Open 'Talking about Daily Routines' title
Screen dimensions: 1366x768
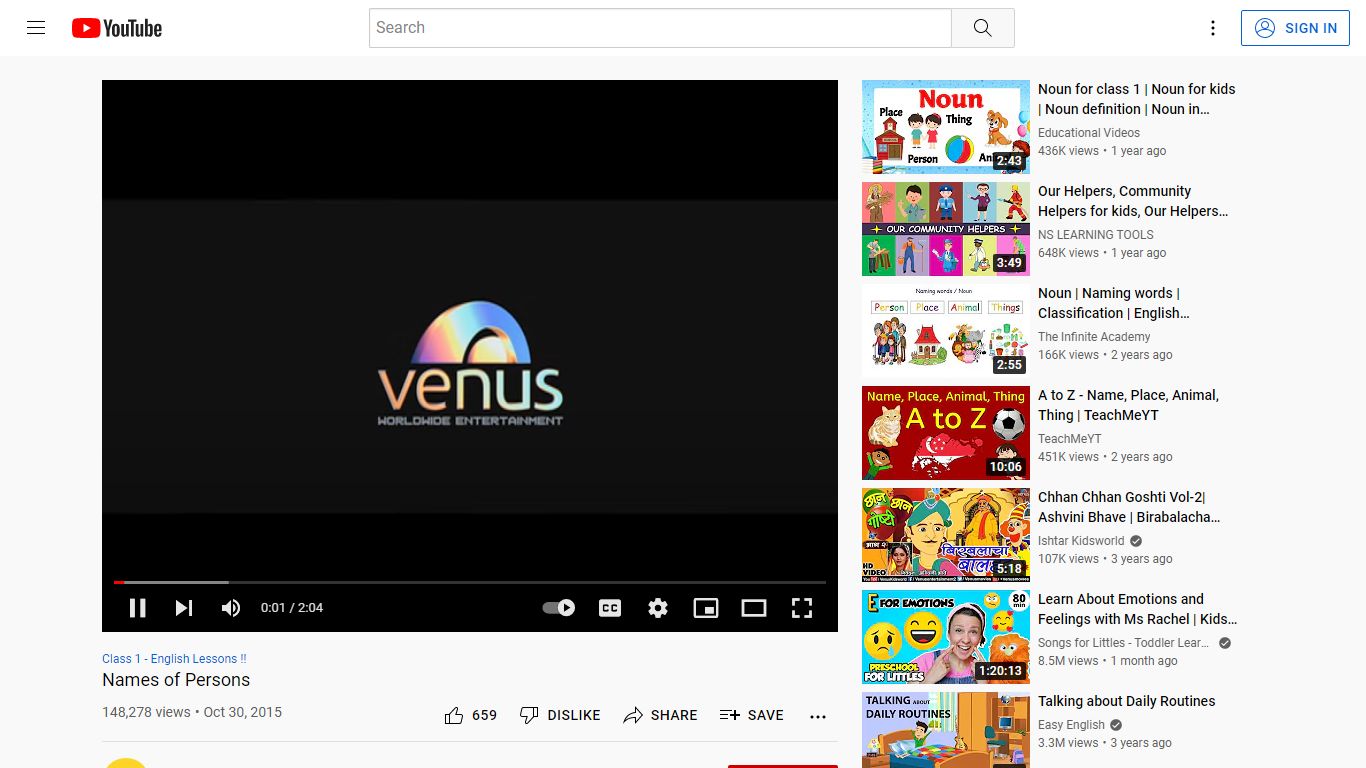tap(1127, 701)
